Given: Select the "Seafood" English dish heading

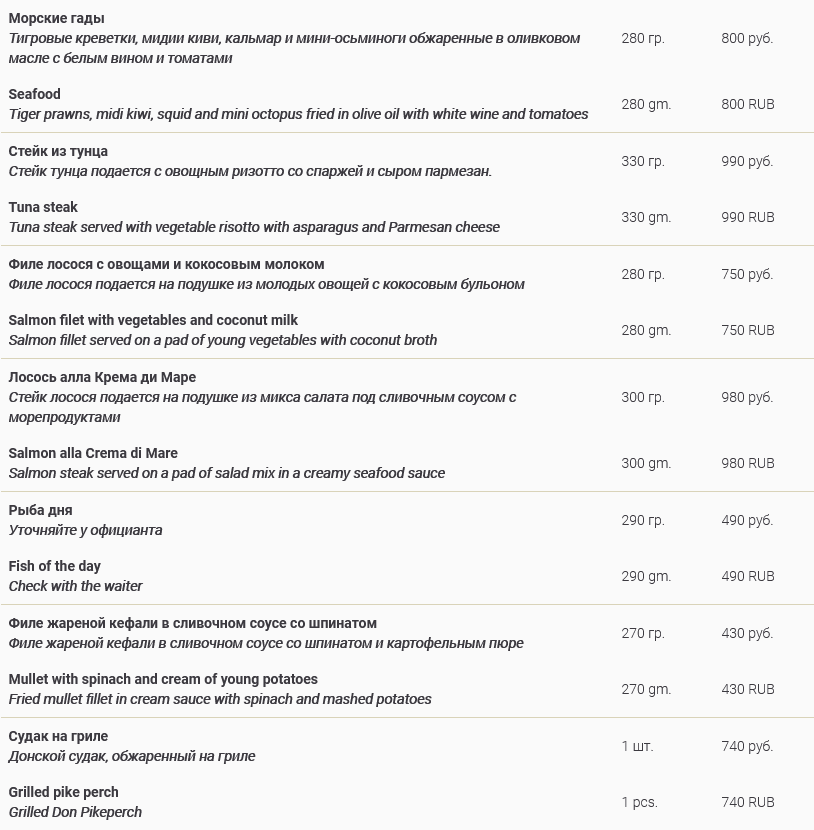Looking at the screenshot, I should pos(35,94).
